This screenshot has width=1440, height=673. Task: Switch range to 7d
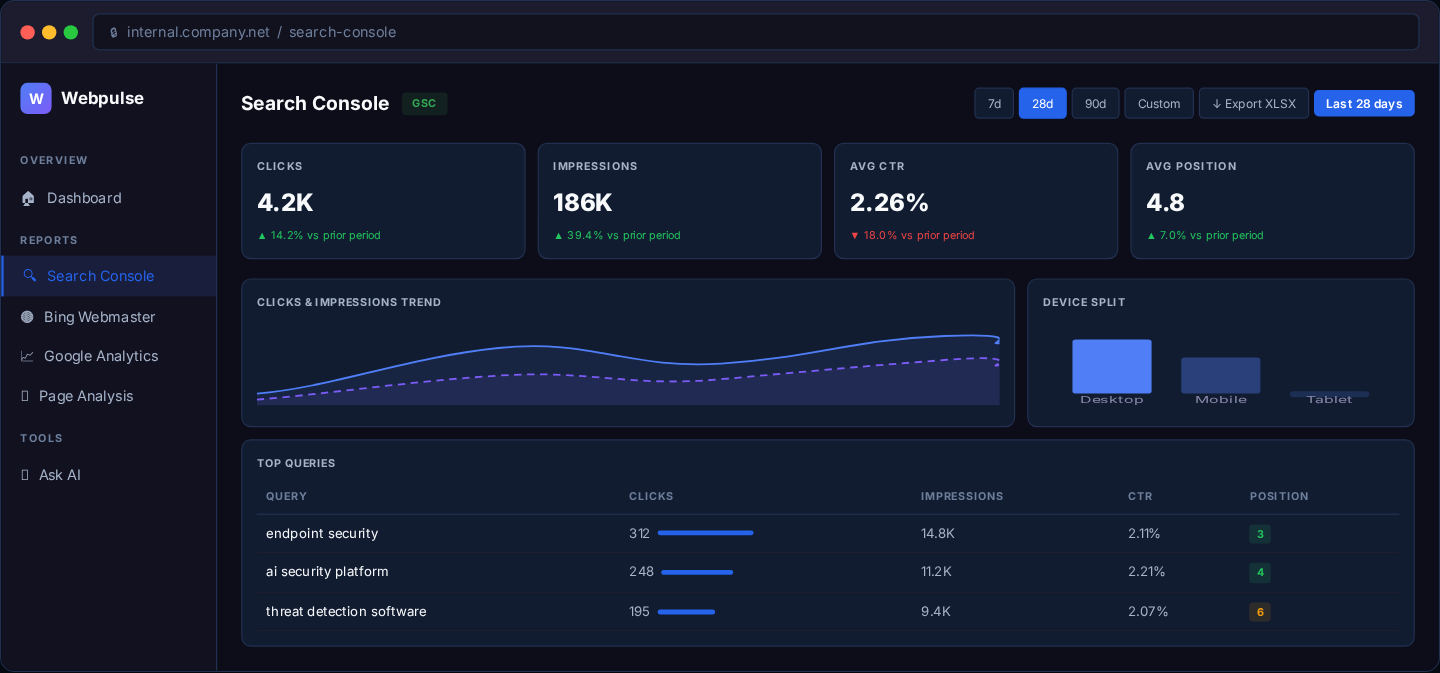click(x=994, y=103)
